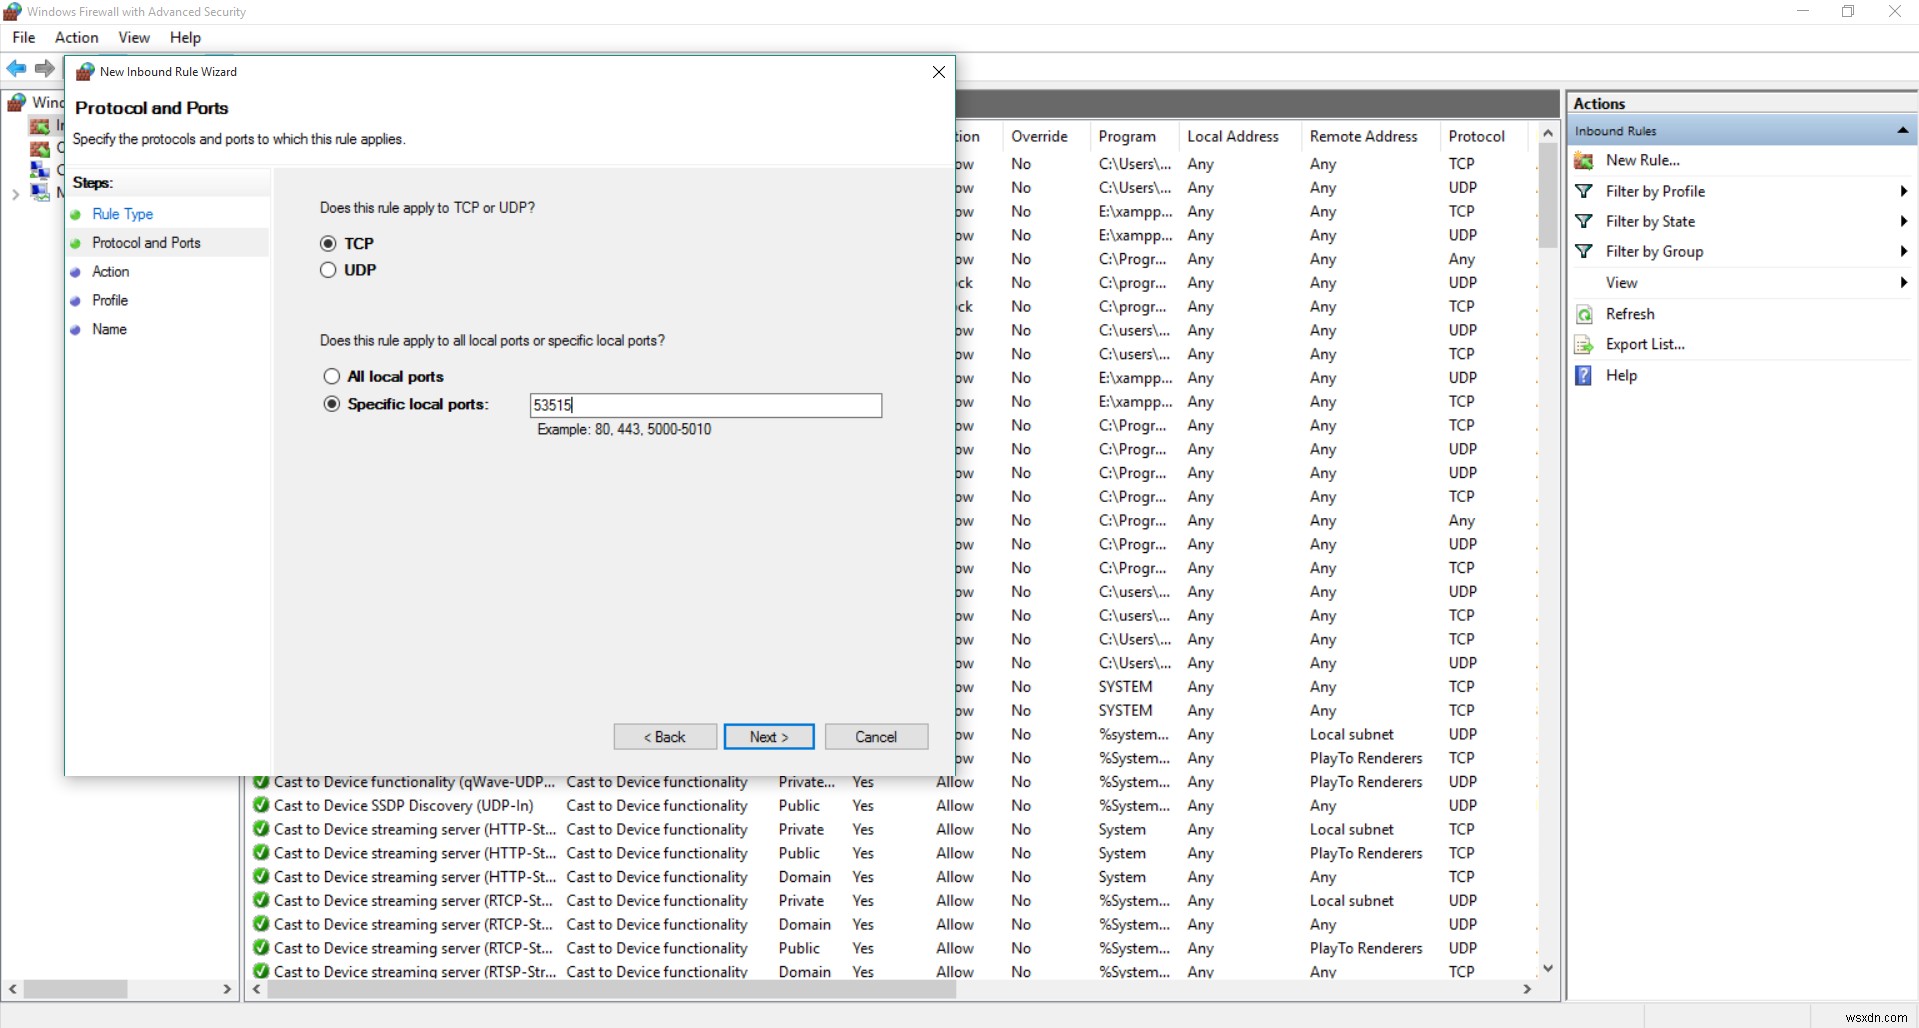Click green check icon of qWave-UDP rule row

(x=261, y=782)
